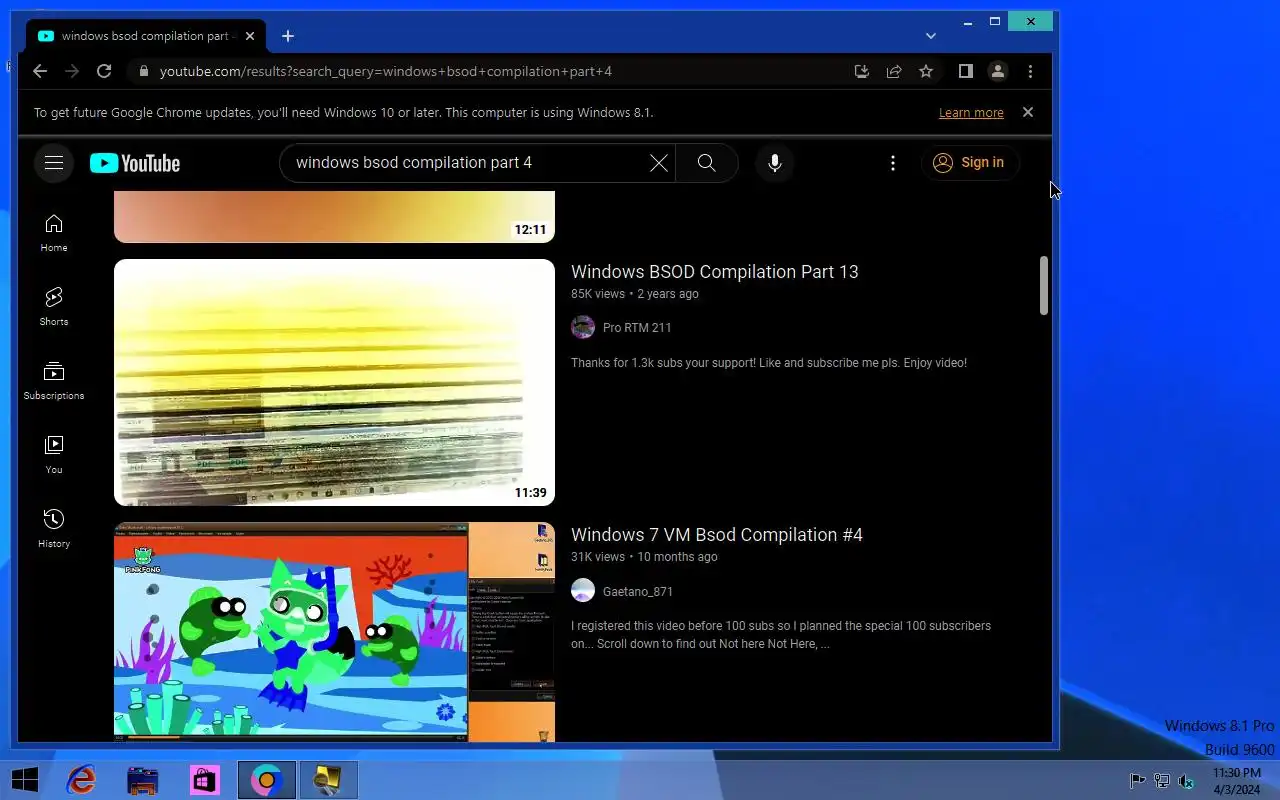Click the install app icon in address bar
Screen dimensions: 1280x800
pyautogui.click(x=862, y=71)
